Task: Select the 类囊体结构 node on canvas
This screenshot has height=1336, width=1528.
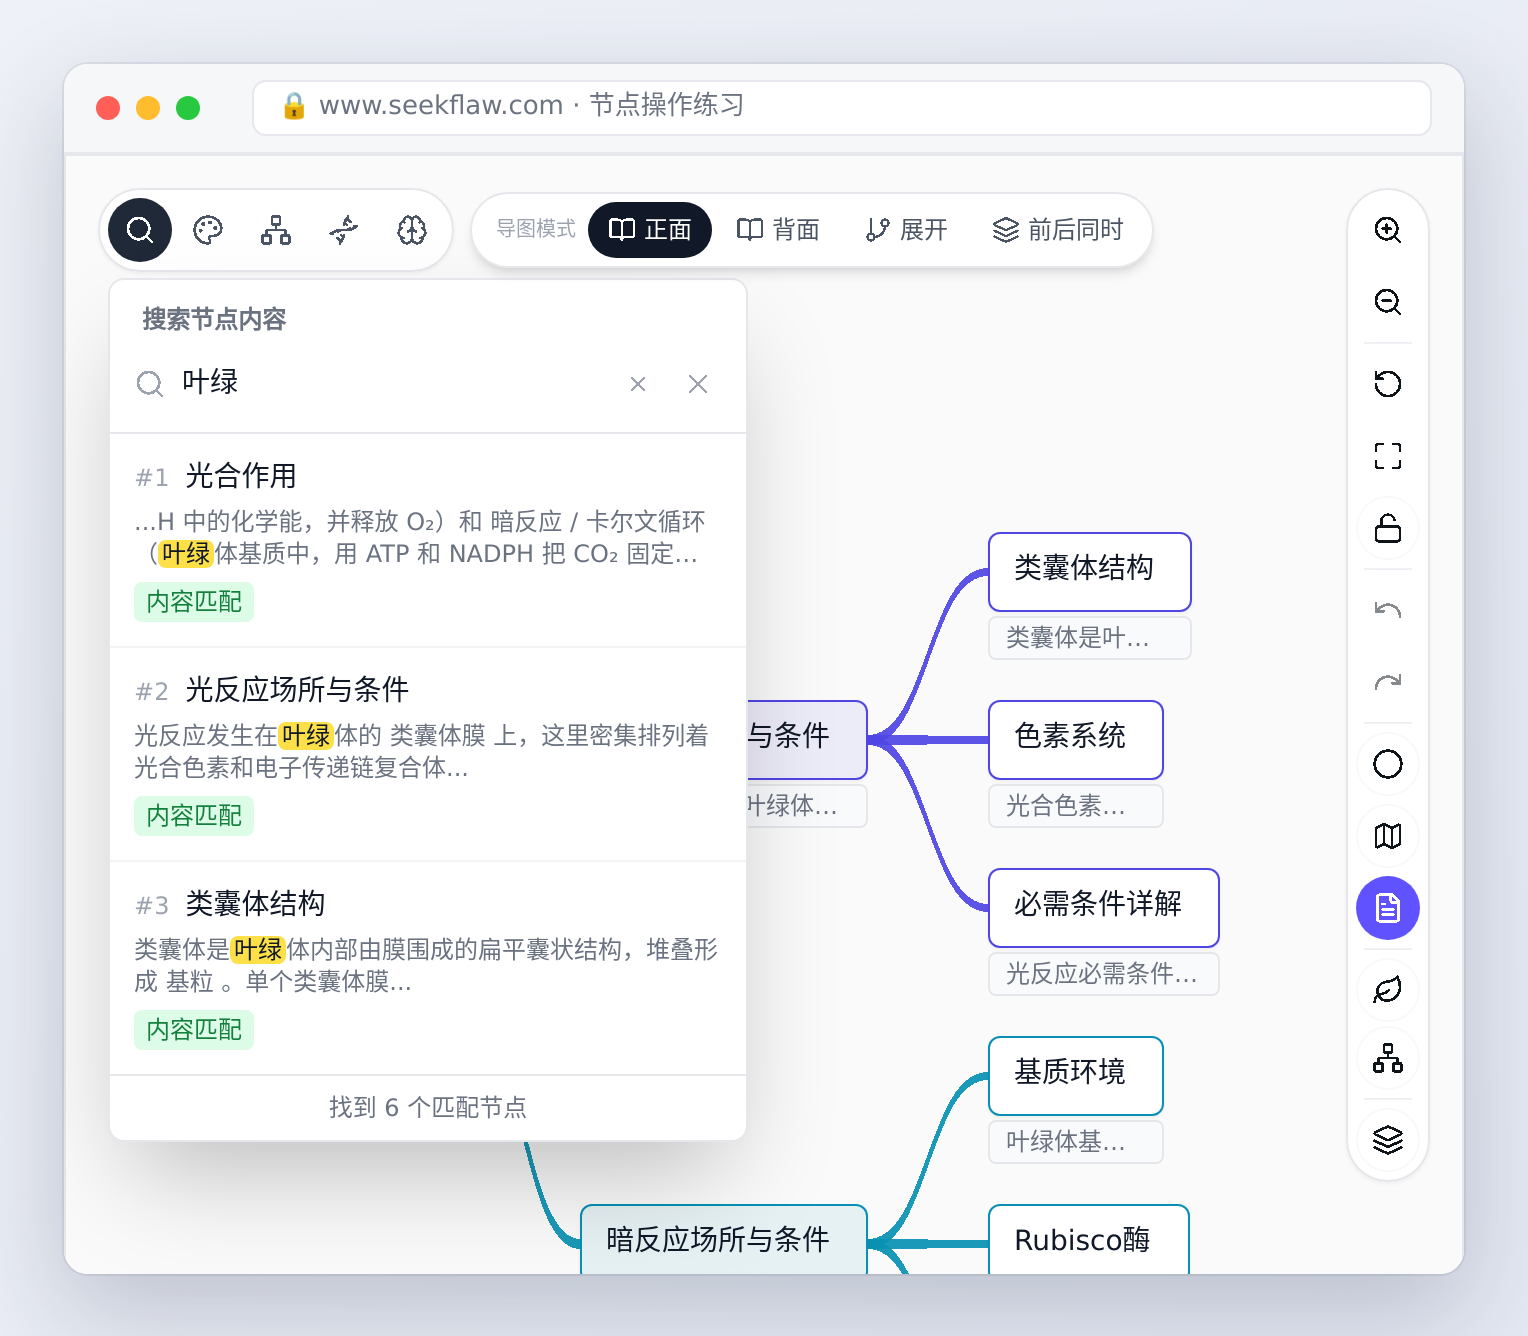Action: [x=1090, y=572]
